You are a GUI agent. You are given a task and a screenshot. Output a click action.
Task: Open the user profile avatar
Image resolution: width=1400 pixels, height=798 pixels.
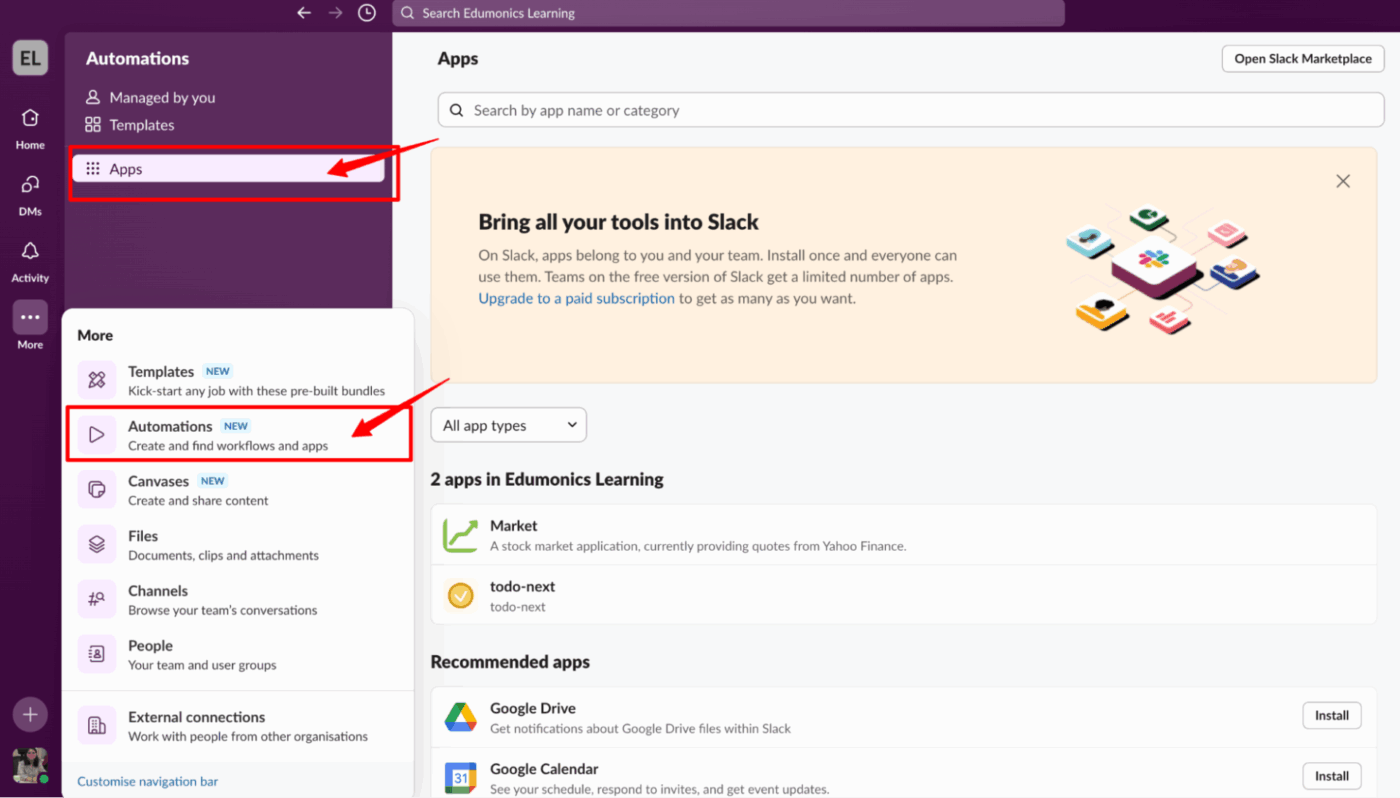[30, 765]
